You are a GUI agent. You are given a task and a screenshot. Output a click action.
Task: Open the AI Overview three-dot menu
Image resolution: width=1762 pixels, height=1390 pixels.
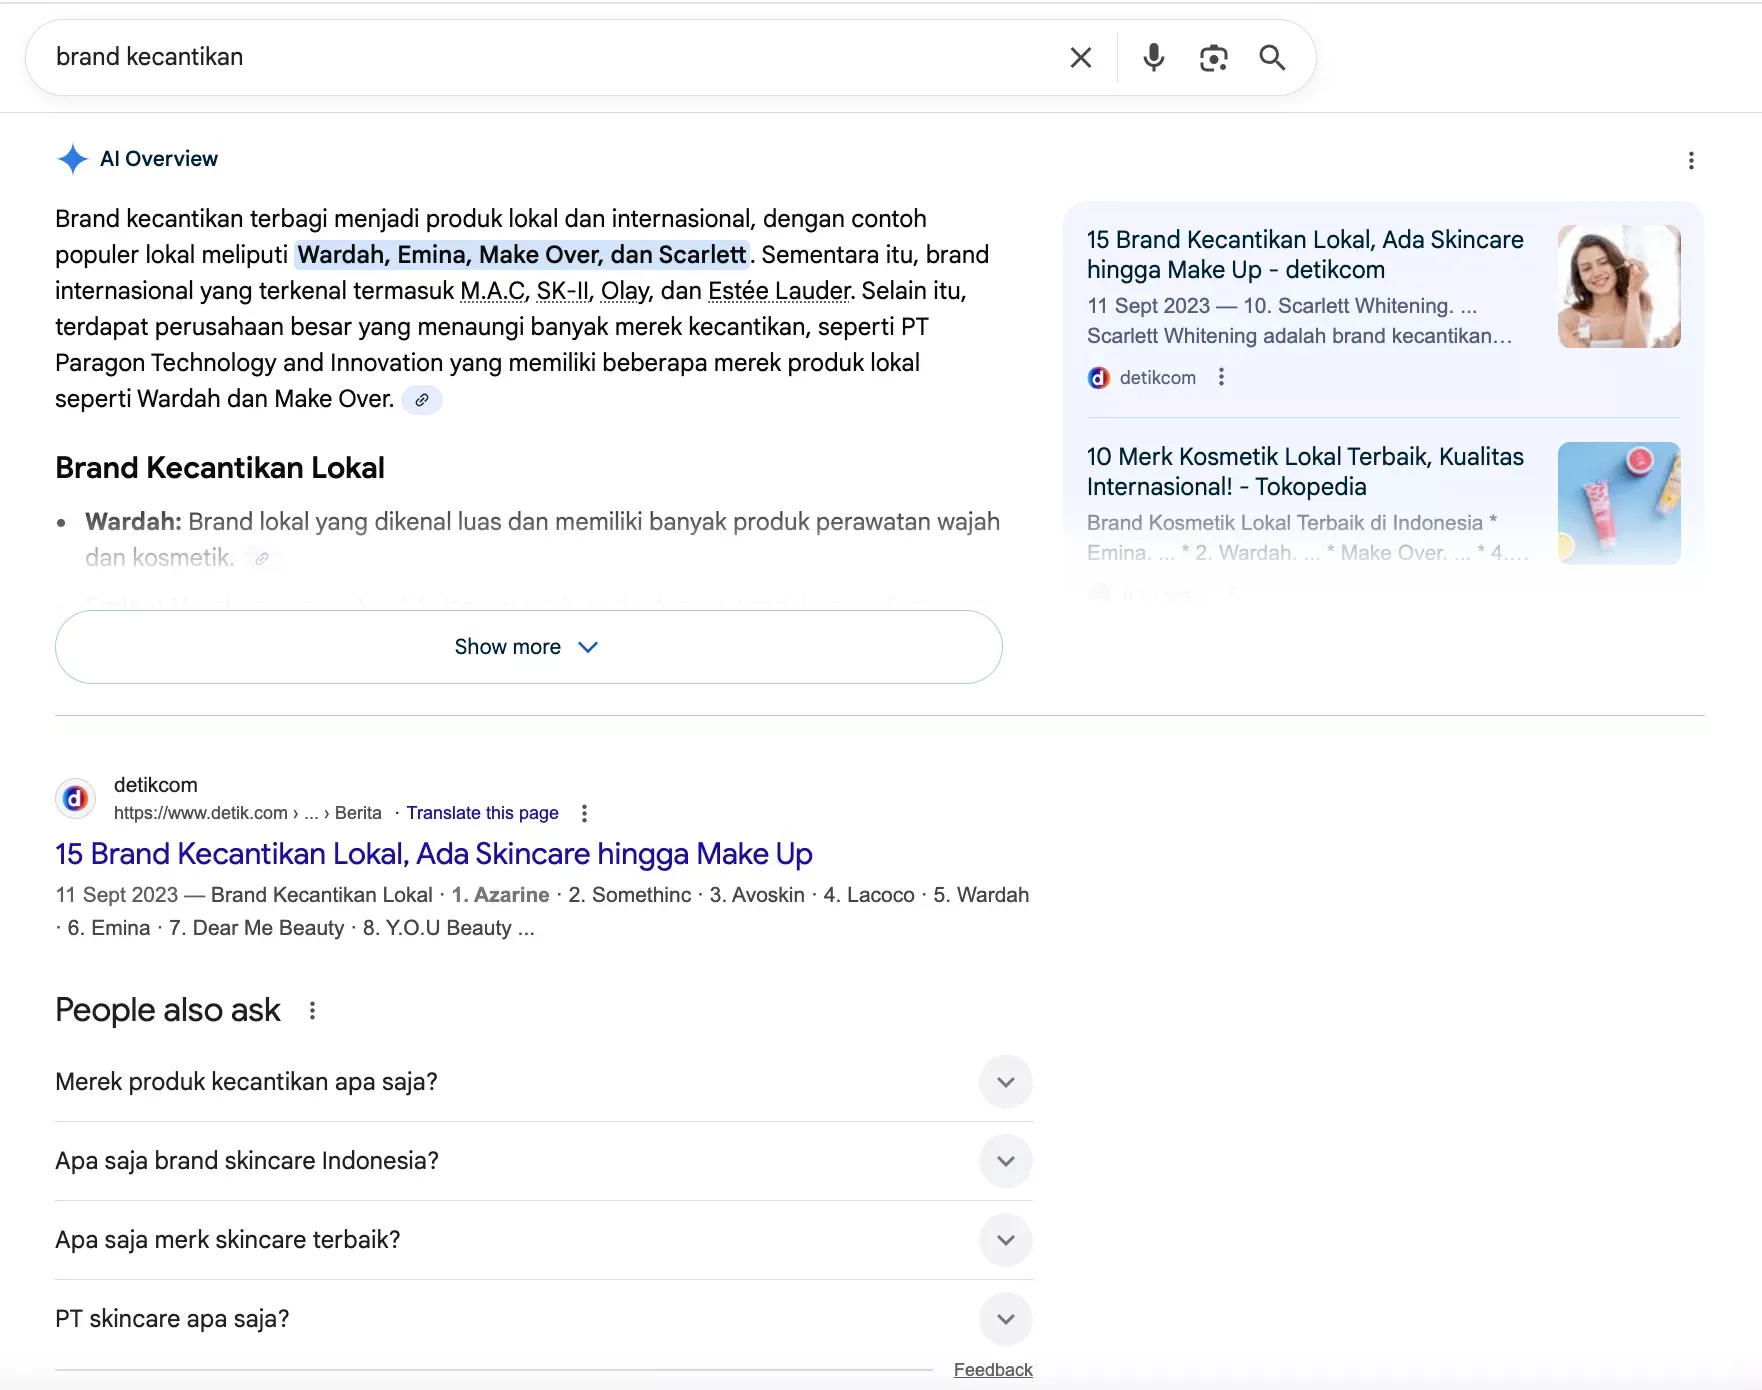tap(1691, 160)
